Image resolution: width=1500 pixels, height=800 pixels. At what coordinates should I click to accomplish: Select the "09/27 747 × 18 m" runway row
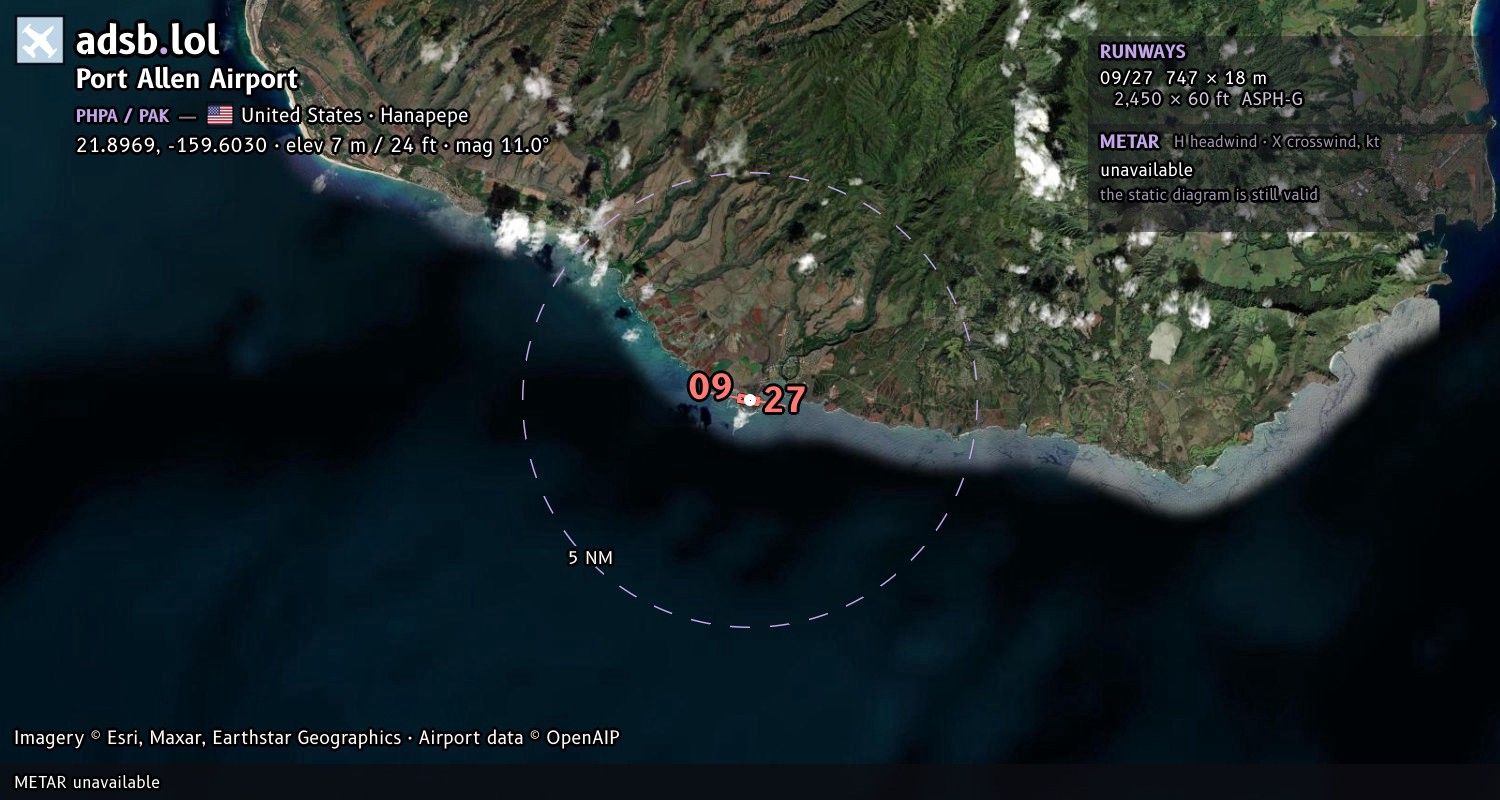(1184, 78)
